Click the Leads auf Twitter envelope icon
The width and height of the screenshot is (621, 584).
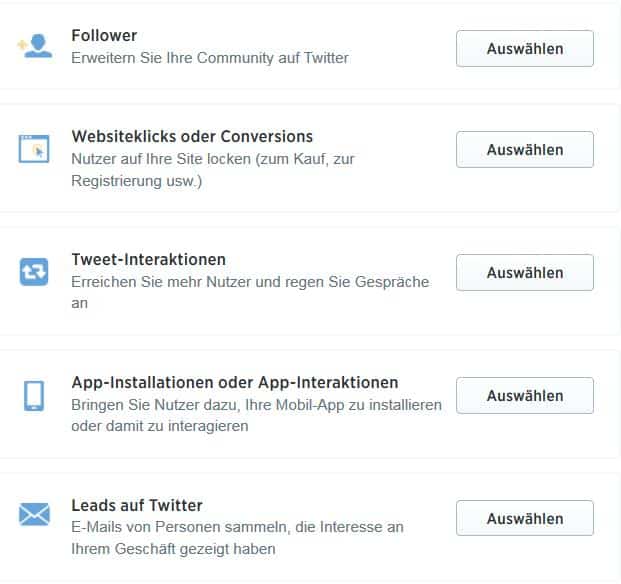point(34,515)
